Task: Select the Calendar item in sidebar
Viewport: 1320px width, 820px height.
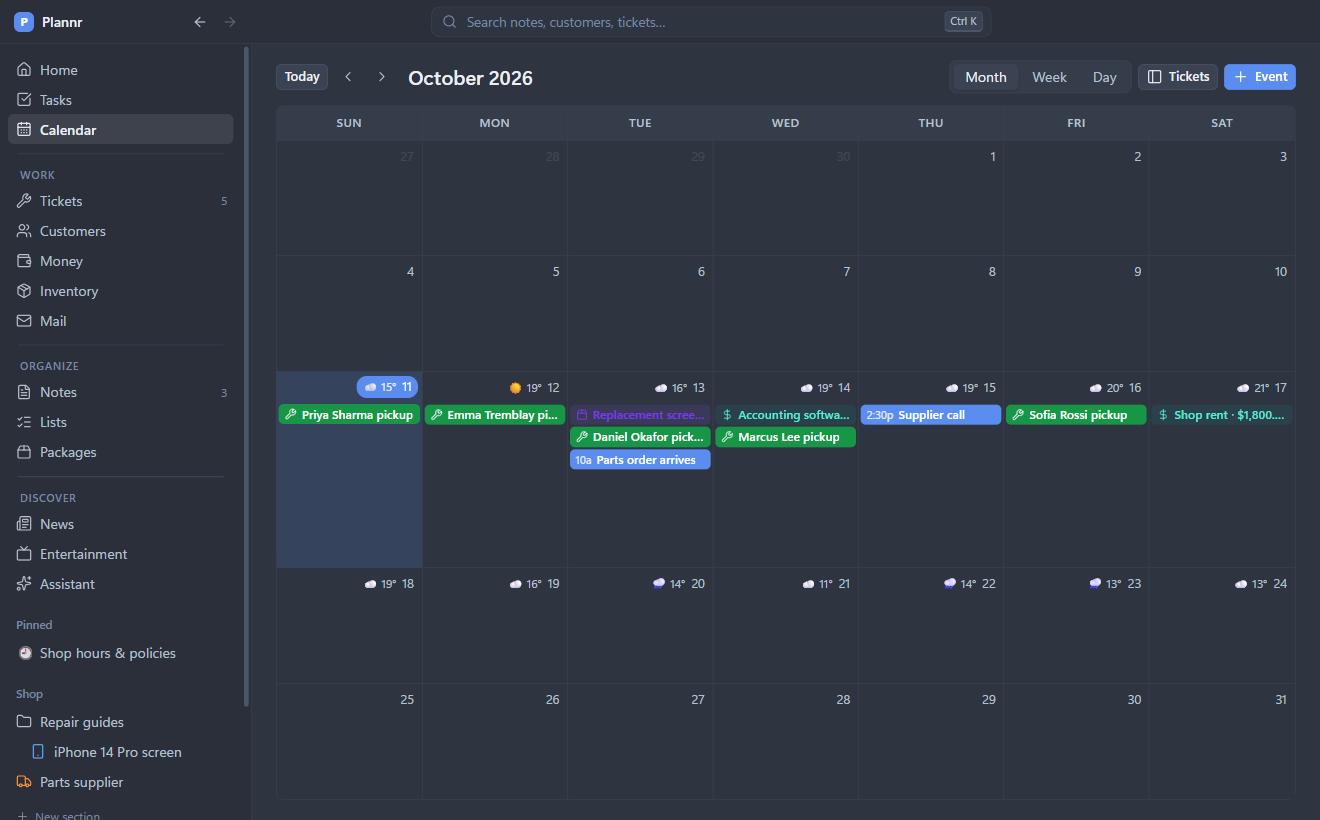Action: coord(121,130)
